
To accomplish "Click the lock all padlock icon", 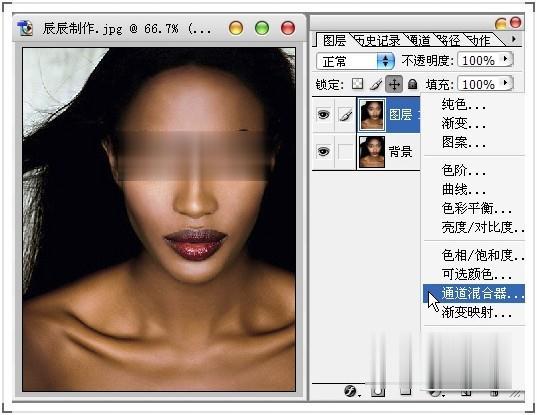I will click(x=412, y=84).
